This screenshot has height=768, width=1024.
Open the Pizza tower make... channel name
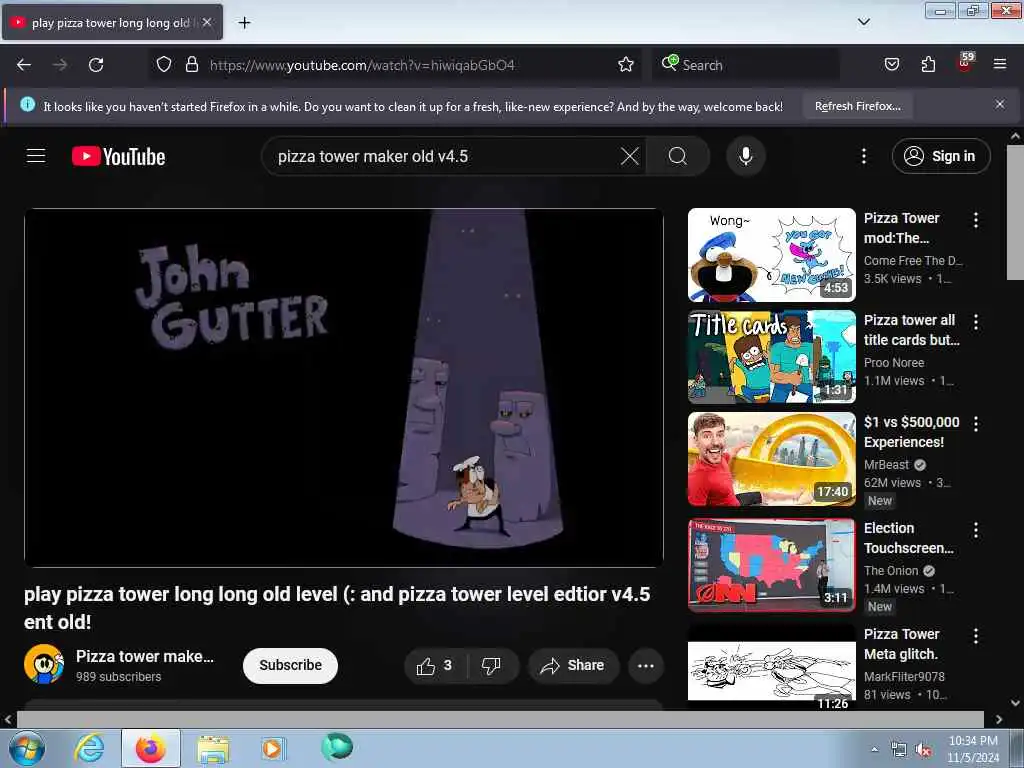(145, 656)
